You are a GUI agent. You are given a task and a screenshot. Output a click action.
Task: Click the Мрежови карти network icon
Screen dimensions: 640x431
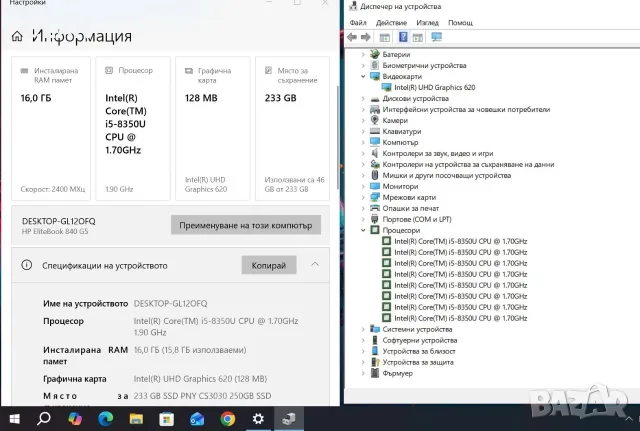(375, 197)
